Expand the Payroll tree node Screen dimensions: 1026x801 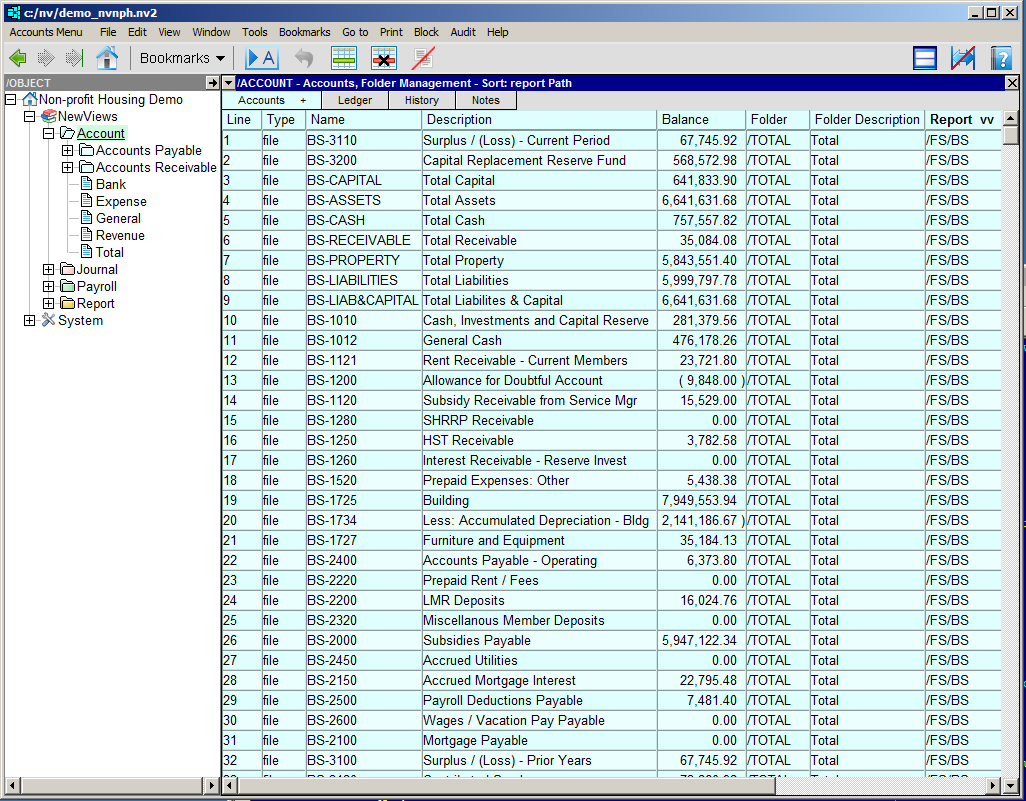click(x=49, y=287)
